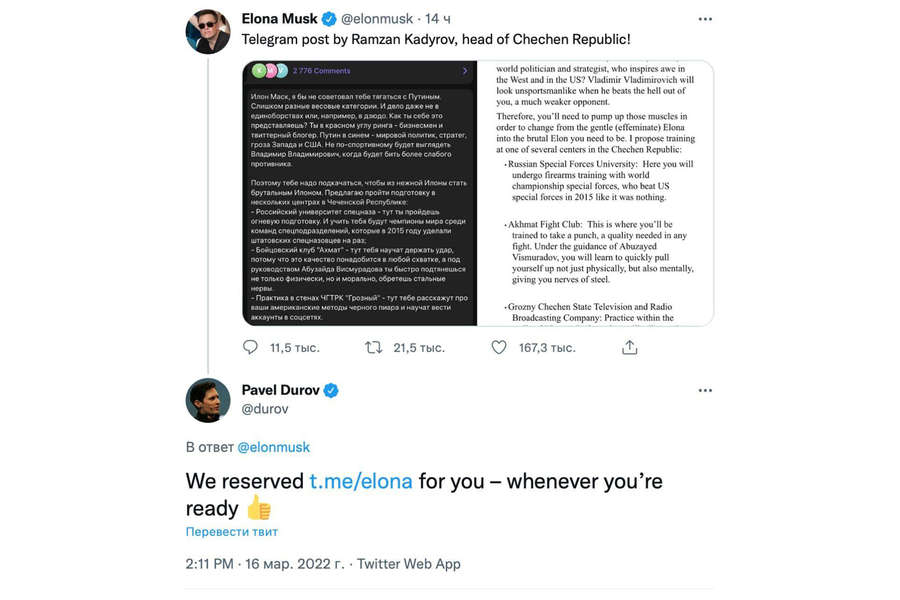900x600 pixels.
Task: Like the Telegram post tweet with heart icon
Action: coord(499,347)
